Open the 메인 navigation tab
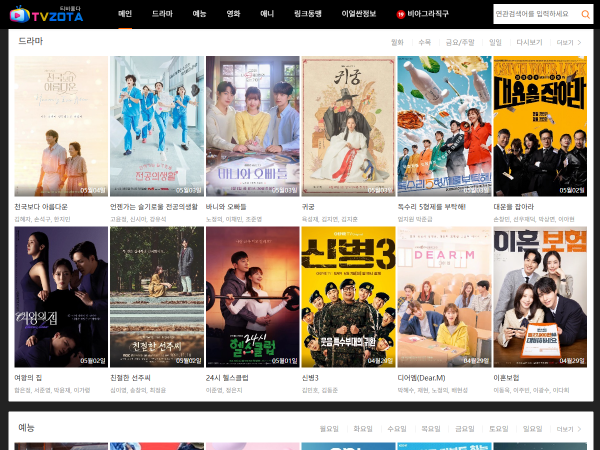600x450 pixels. pos(125,14)
